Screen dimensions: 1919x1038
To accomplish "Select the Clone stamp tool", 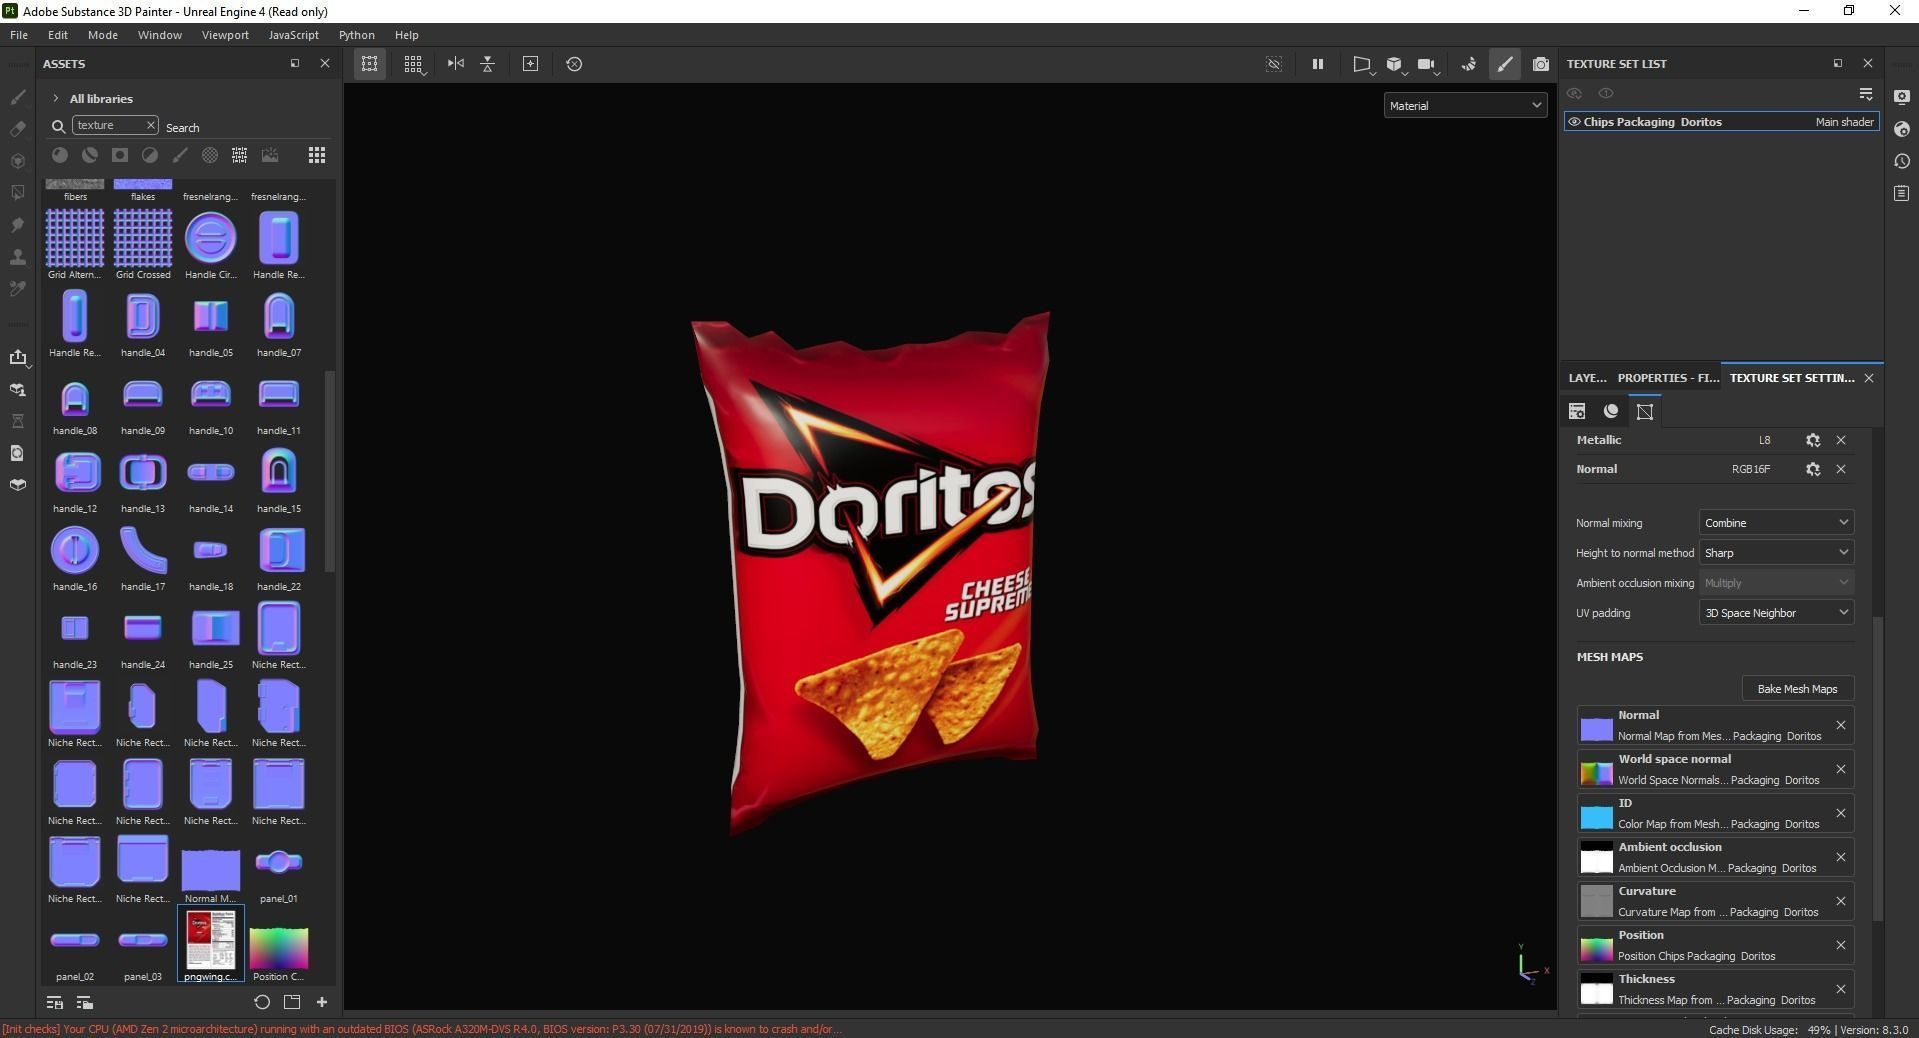I will pyautogui.click(x=18, y=257).
